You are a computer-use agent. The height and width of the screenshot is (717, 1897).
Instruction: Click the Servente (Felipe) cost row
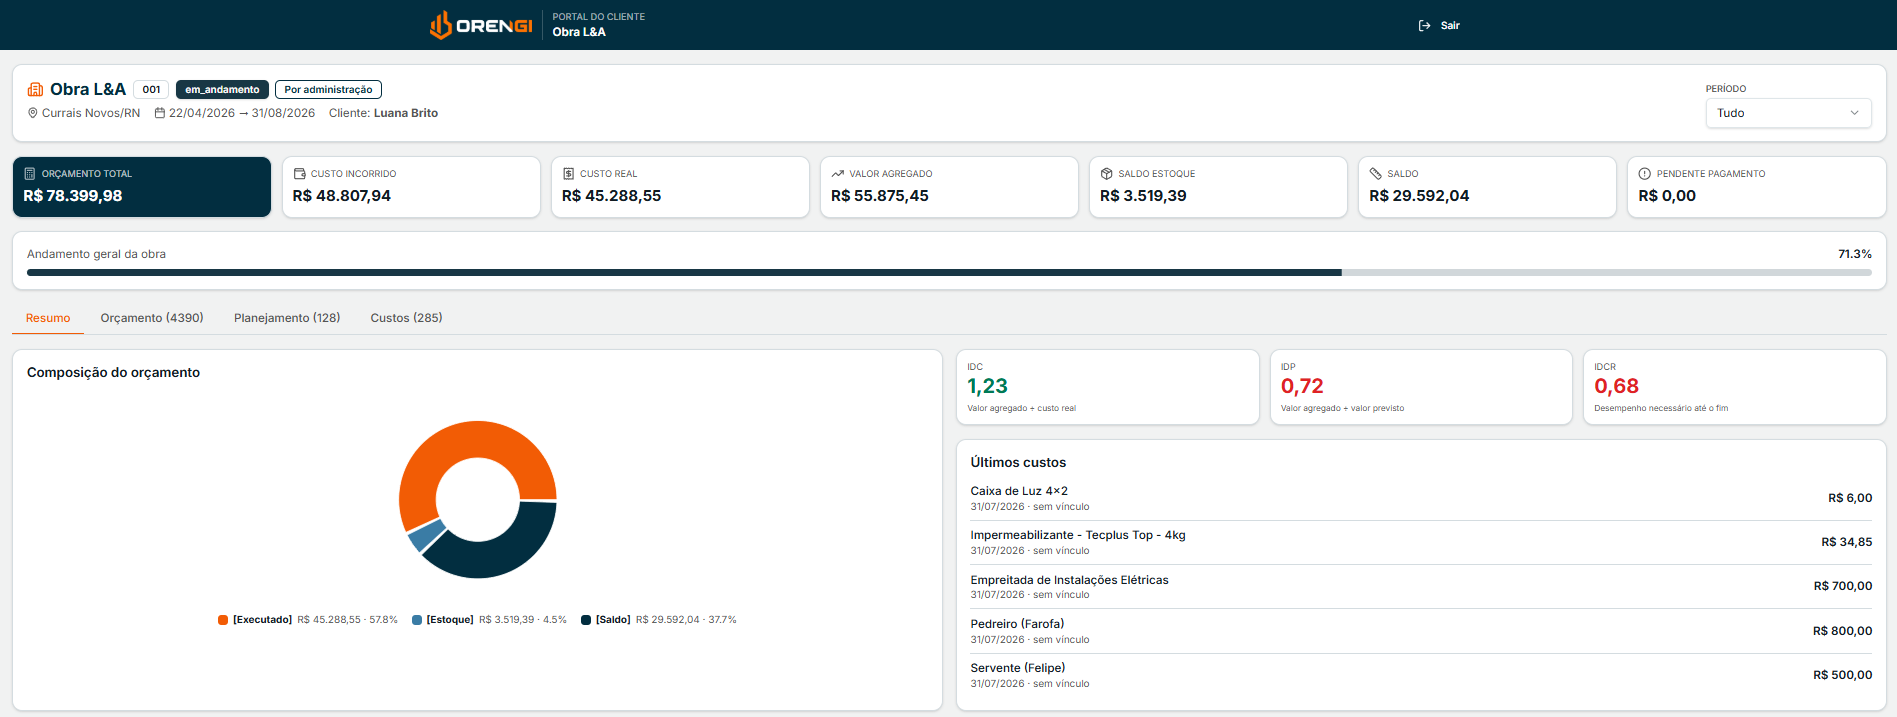(1421, 675)
